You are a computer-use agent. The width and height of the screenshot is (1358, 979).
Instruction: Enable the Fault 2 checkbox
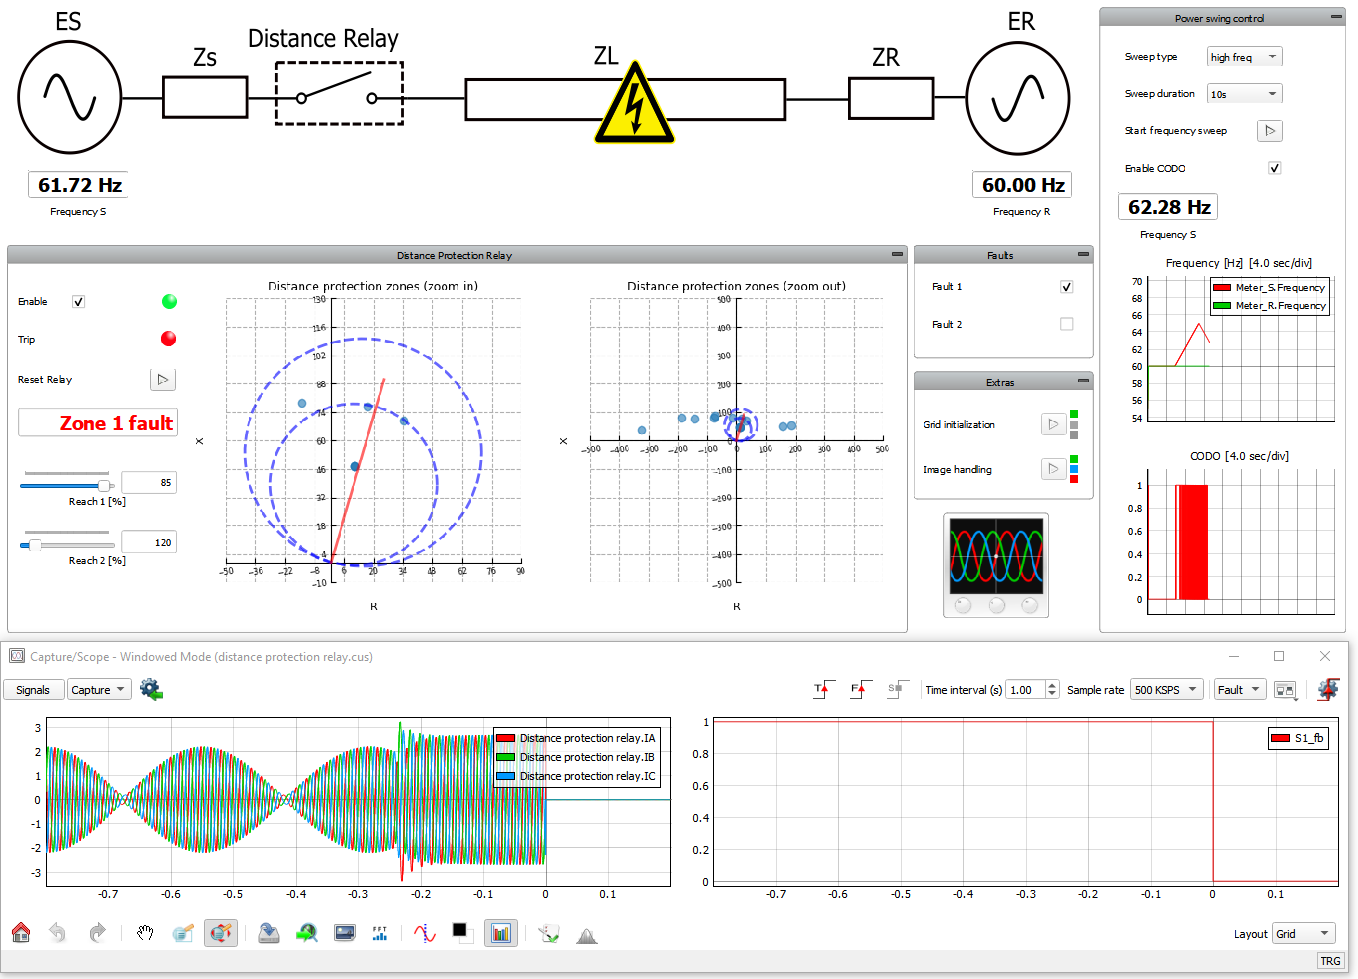1066,324
